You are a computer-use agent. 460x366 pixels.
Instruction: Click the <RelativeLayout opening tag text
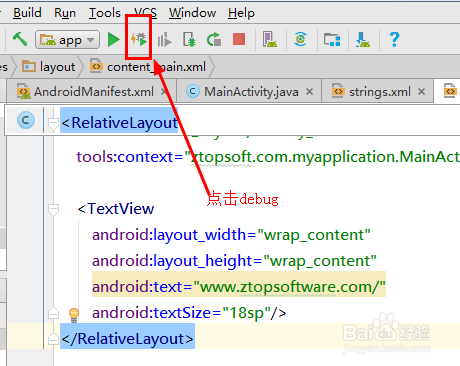(119, 123)
